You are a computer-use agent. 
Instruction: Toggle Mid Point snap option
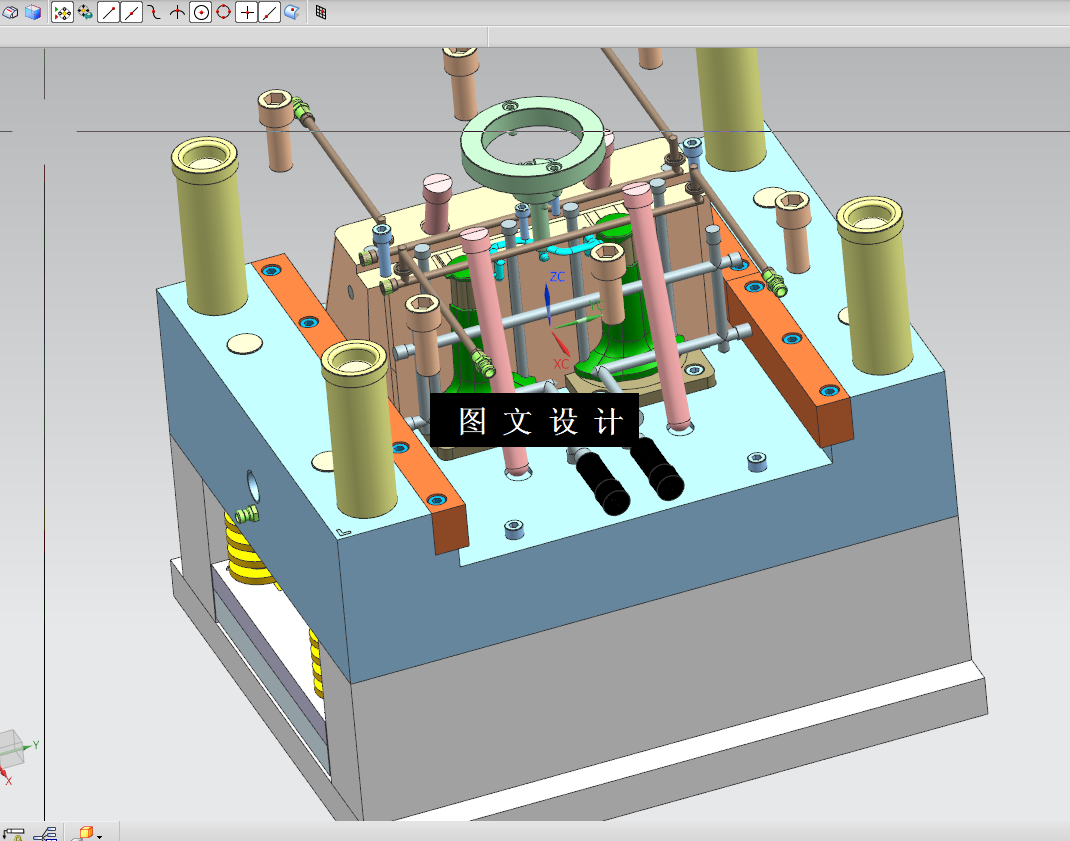click(x=132, y=12)
